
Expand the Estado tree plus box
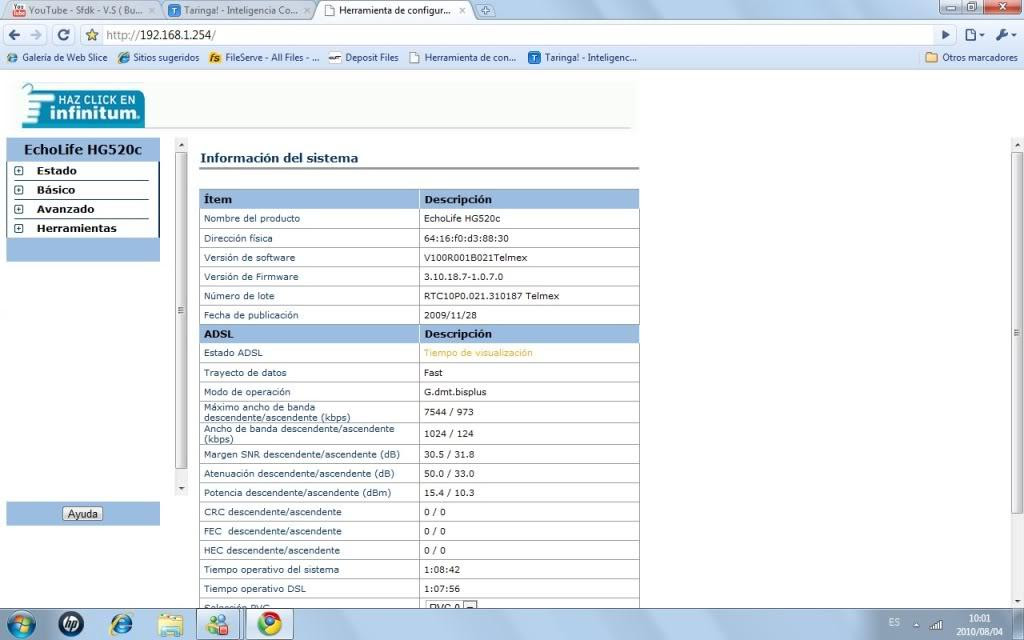(x=19, y=171)
